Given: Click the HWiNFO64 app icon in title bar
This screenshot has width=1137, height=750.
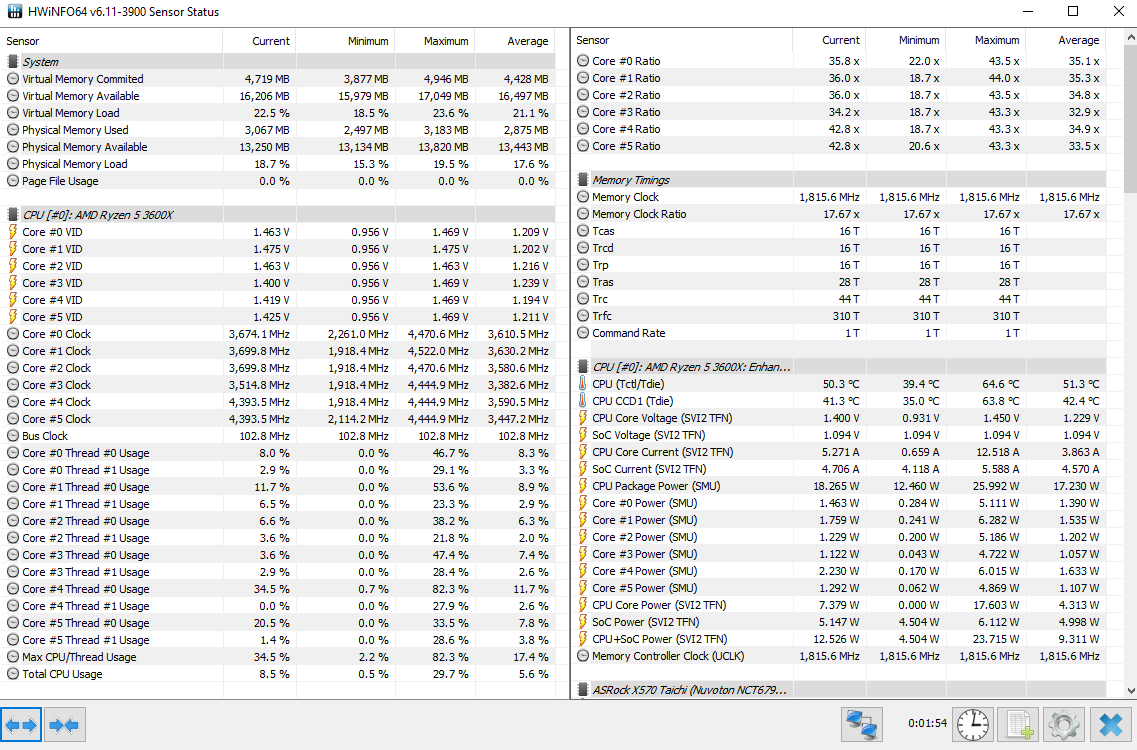Looking at the screenshot, I should point(15,11).
